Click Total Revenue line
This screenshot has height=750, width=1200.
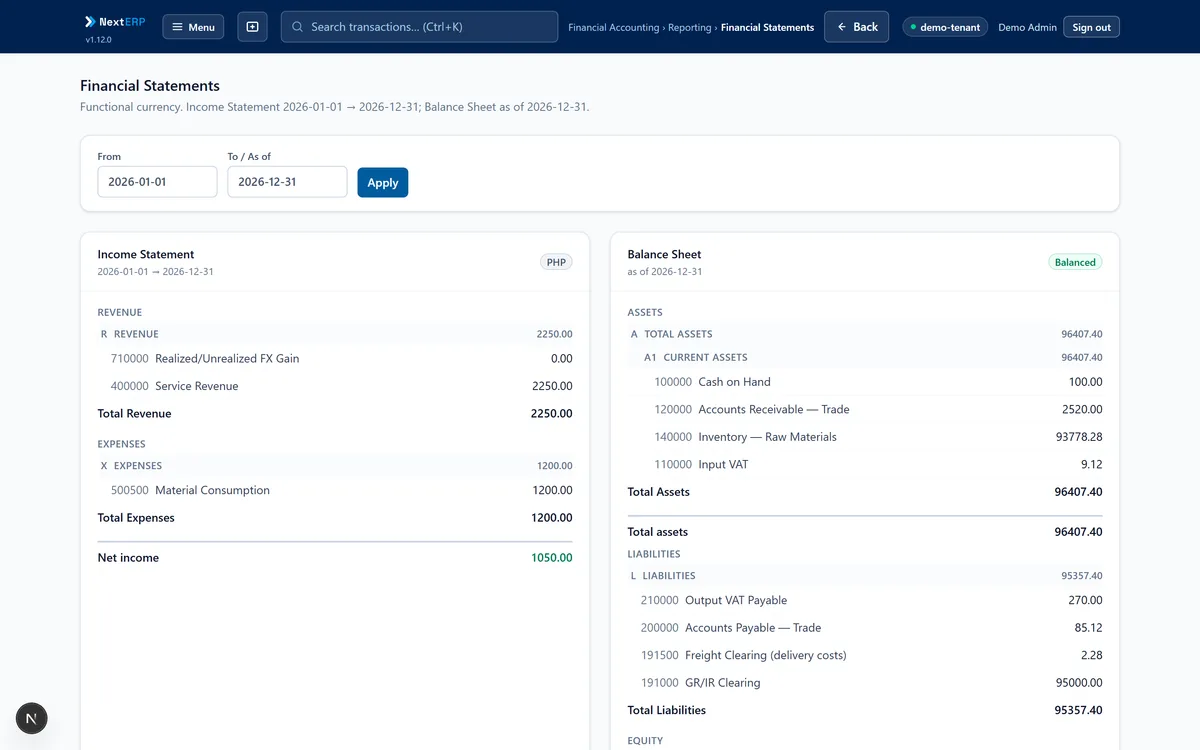tap(335, 413)
